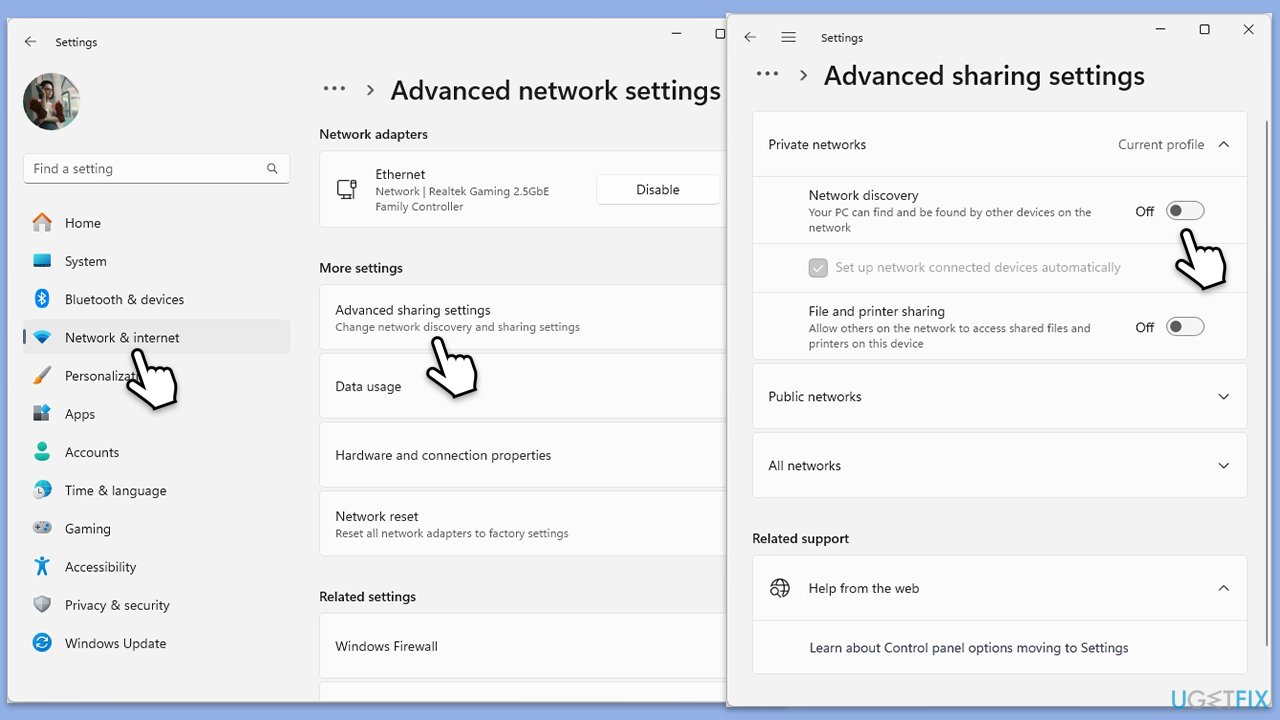Screen dimensions: 1280x720
Task: Go back in Advanced sharing settings window
Action: point(750,37)
